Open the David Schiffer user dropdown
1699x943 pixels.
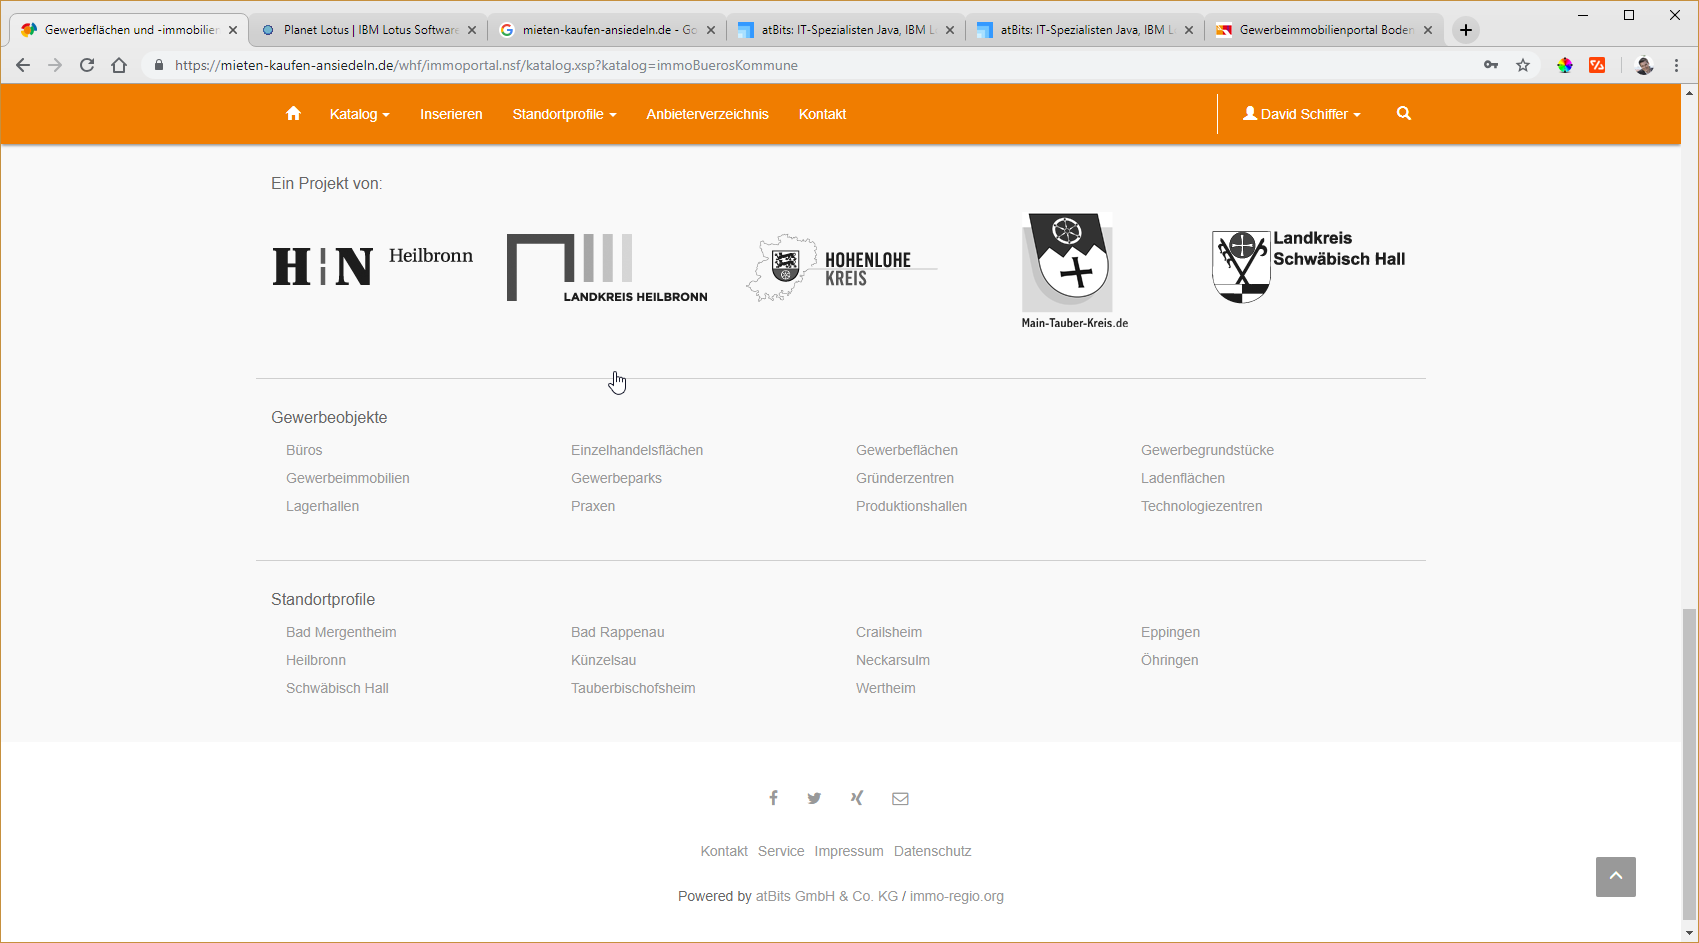tap(1302, 114)
